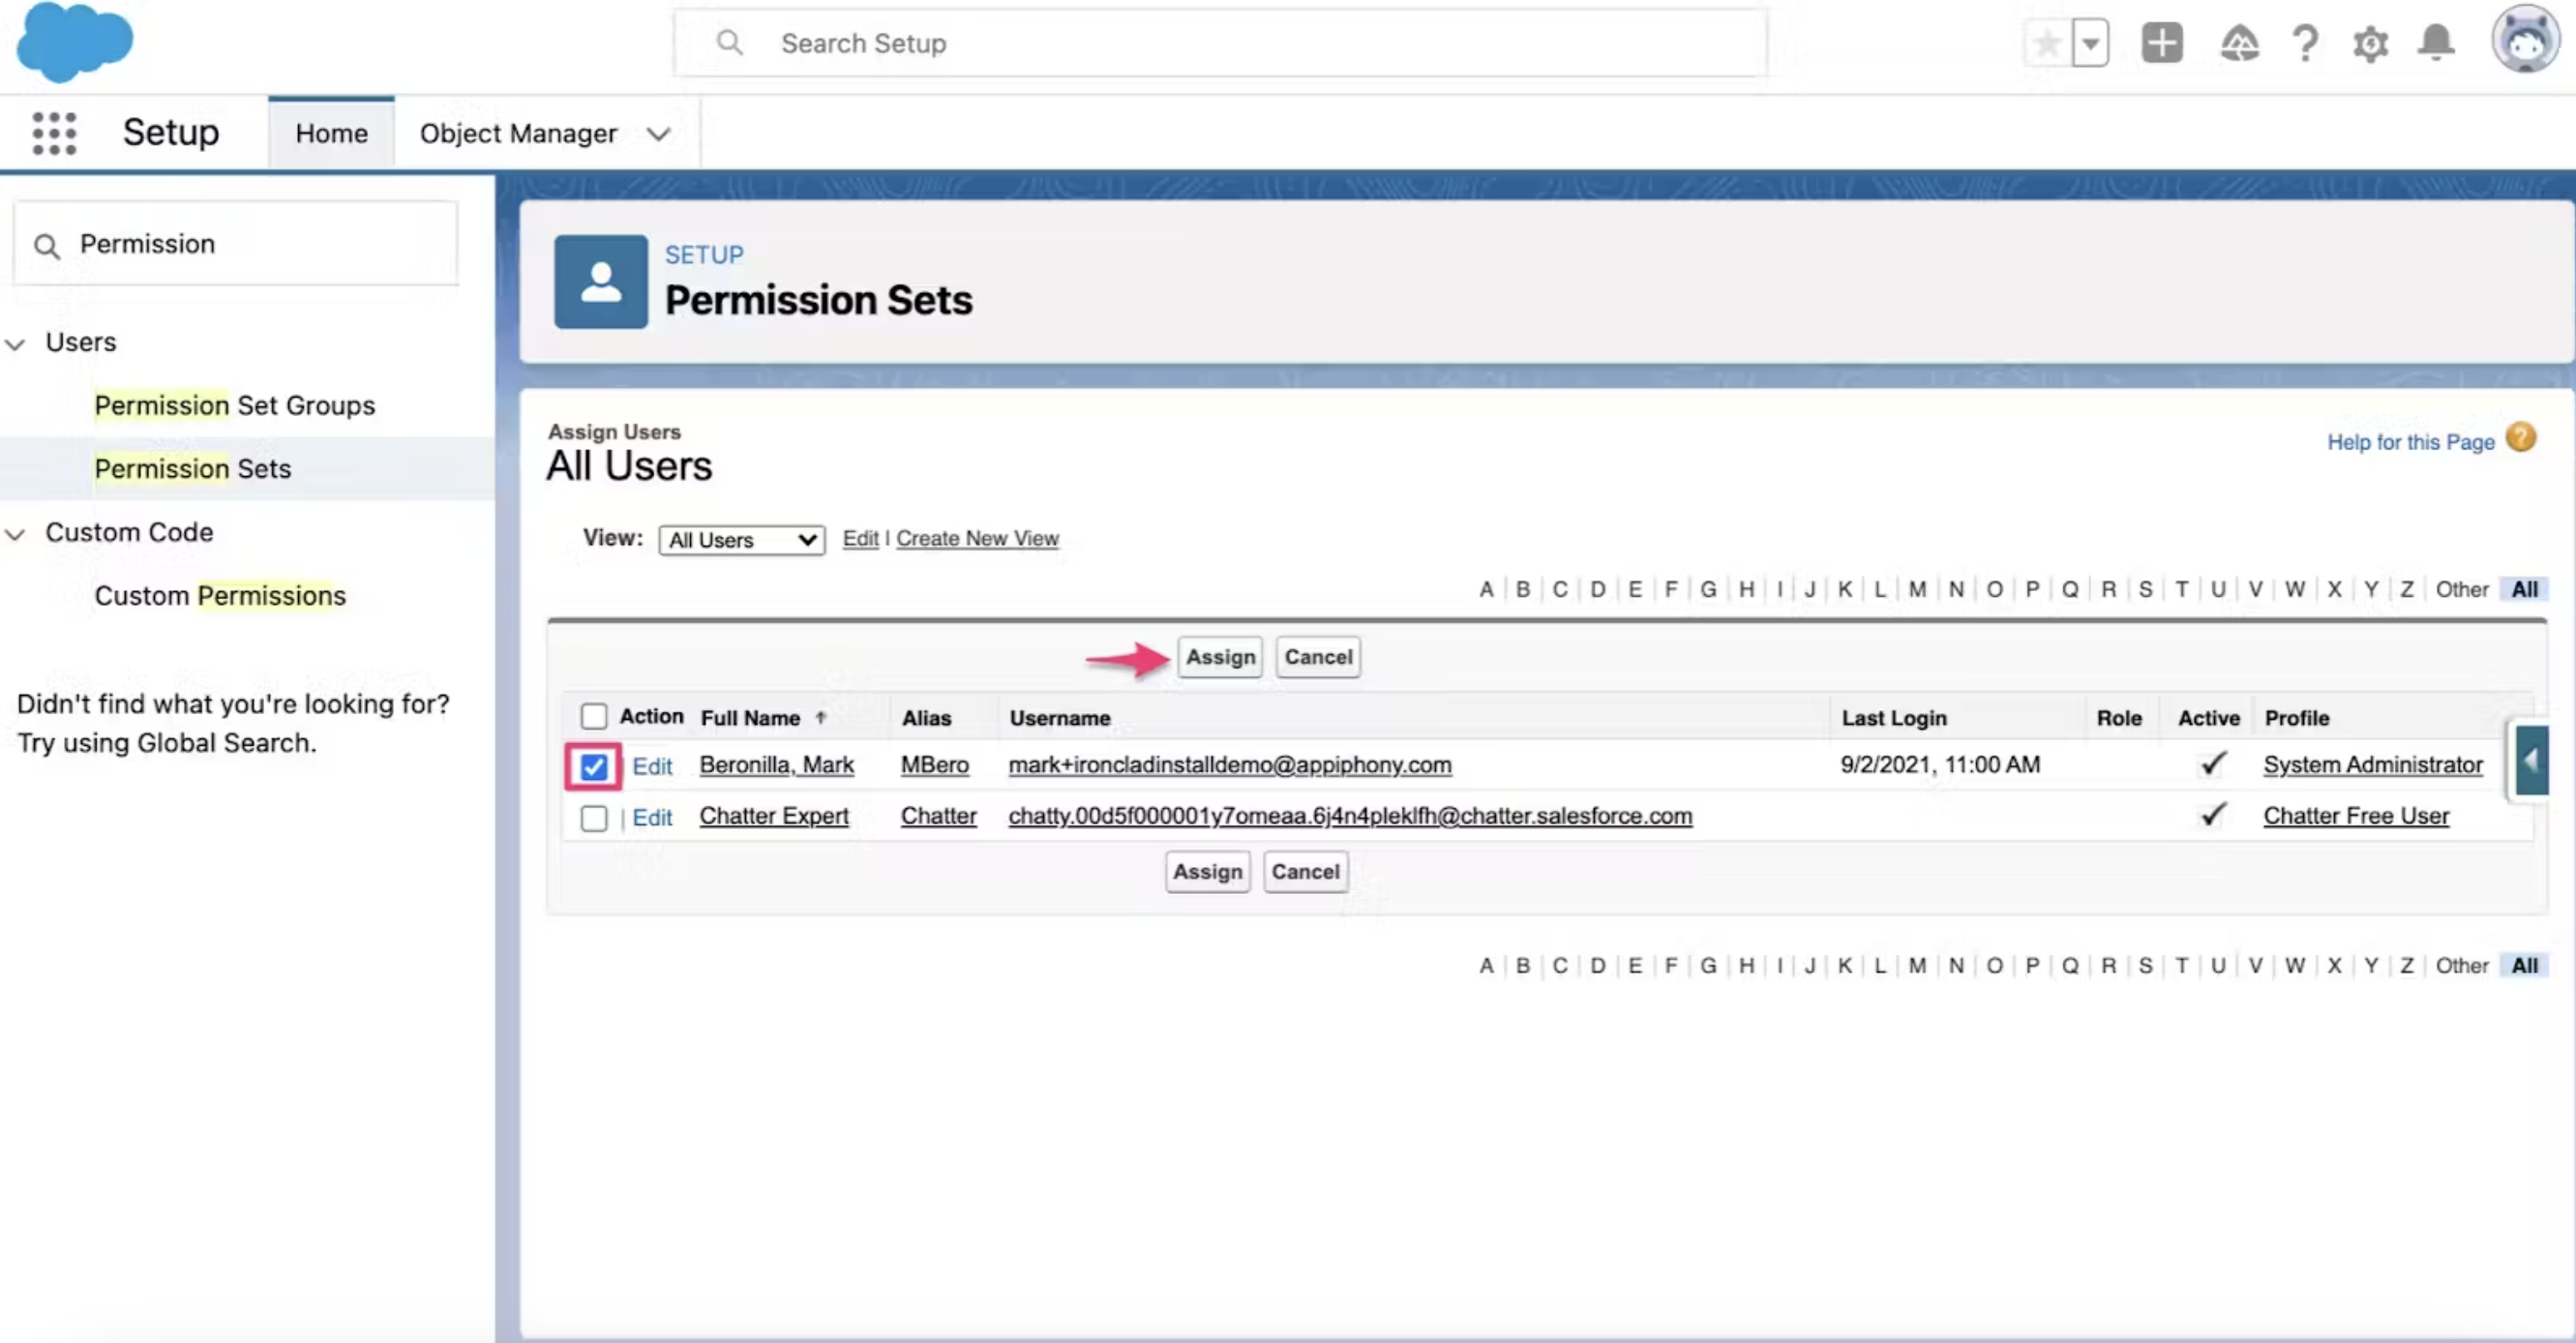
Task: Click the favorites star icon
Action: (2047, 43)
